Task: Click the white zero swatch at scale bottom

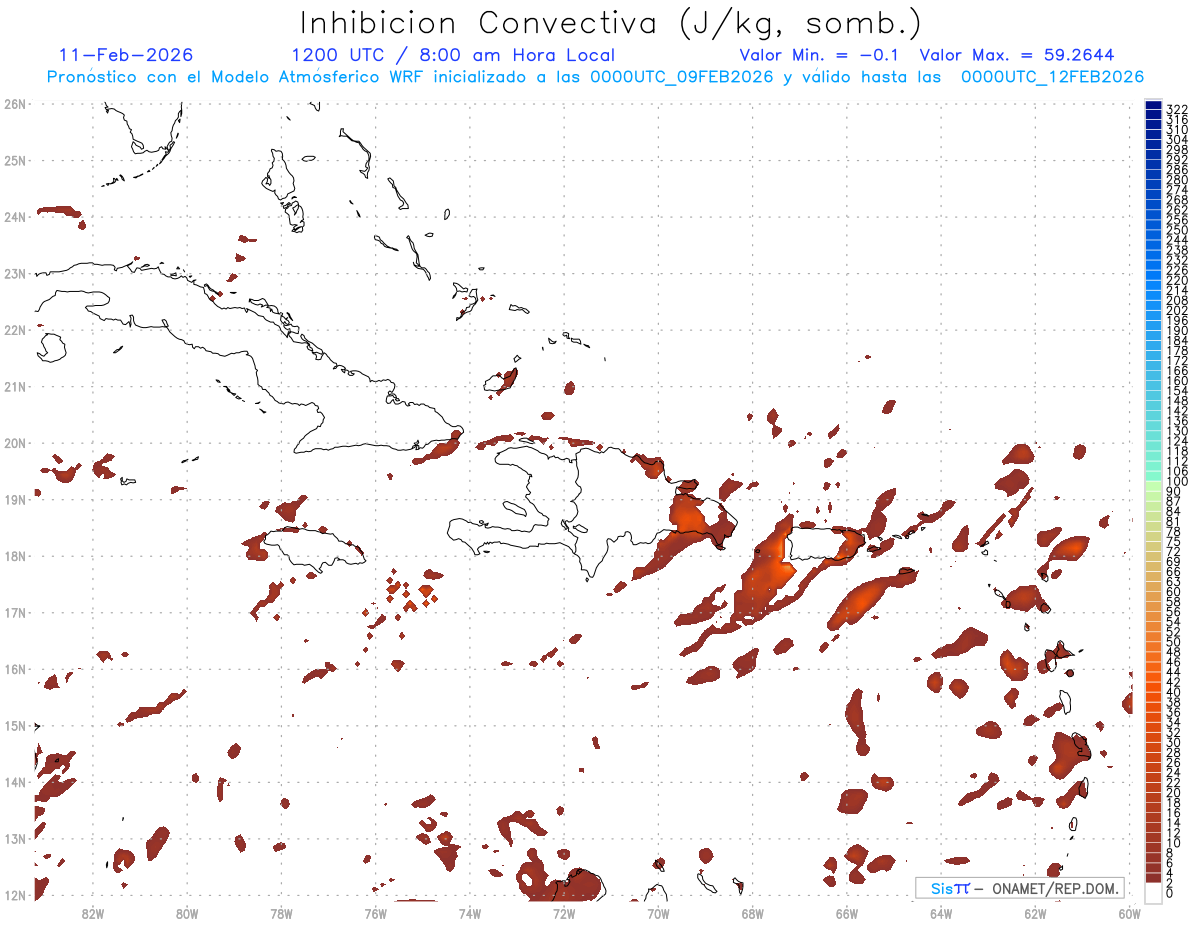Action: (x=1153, y=891)
